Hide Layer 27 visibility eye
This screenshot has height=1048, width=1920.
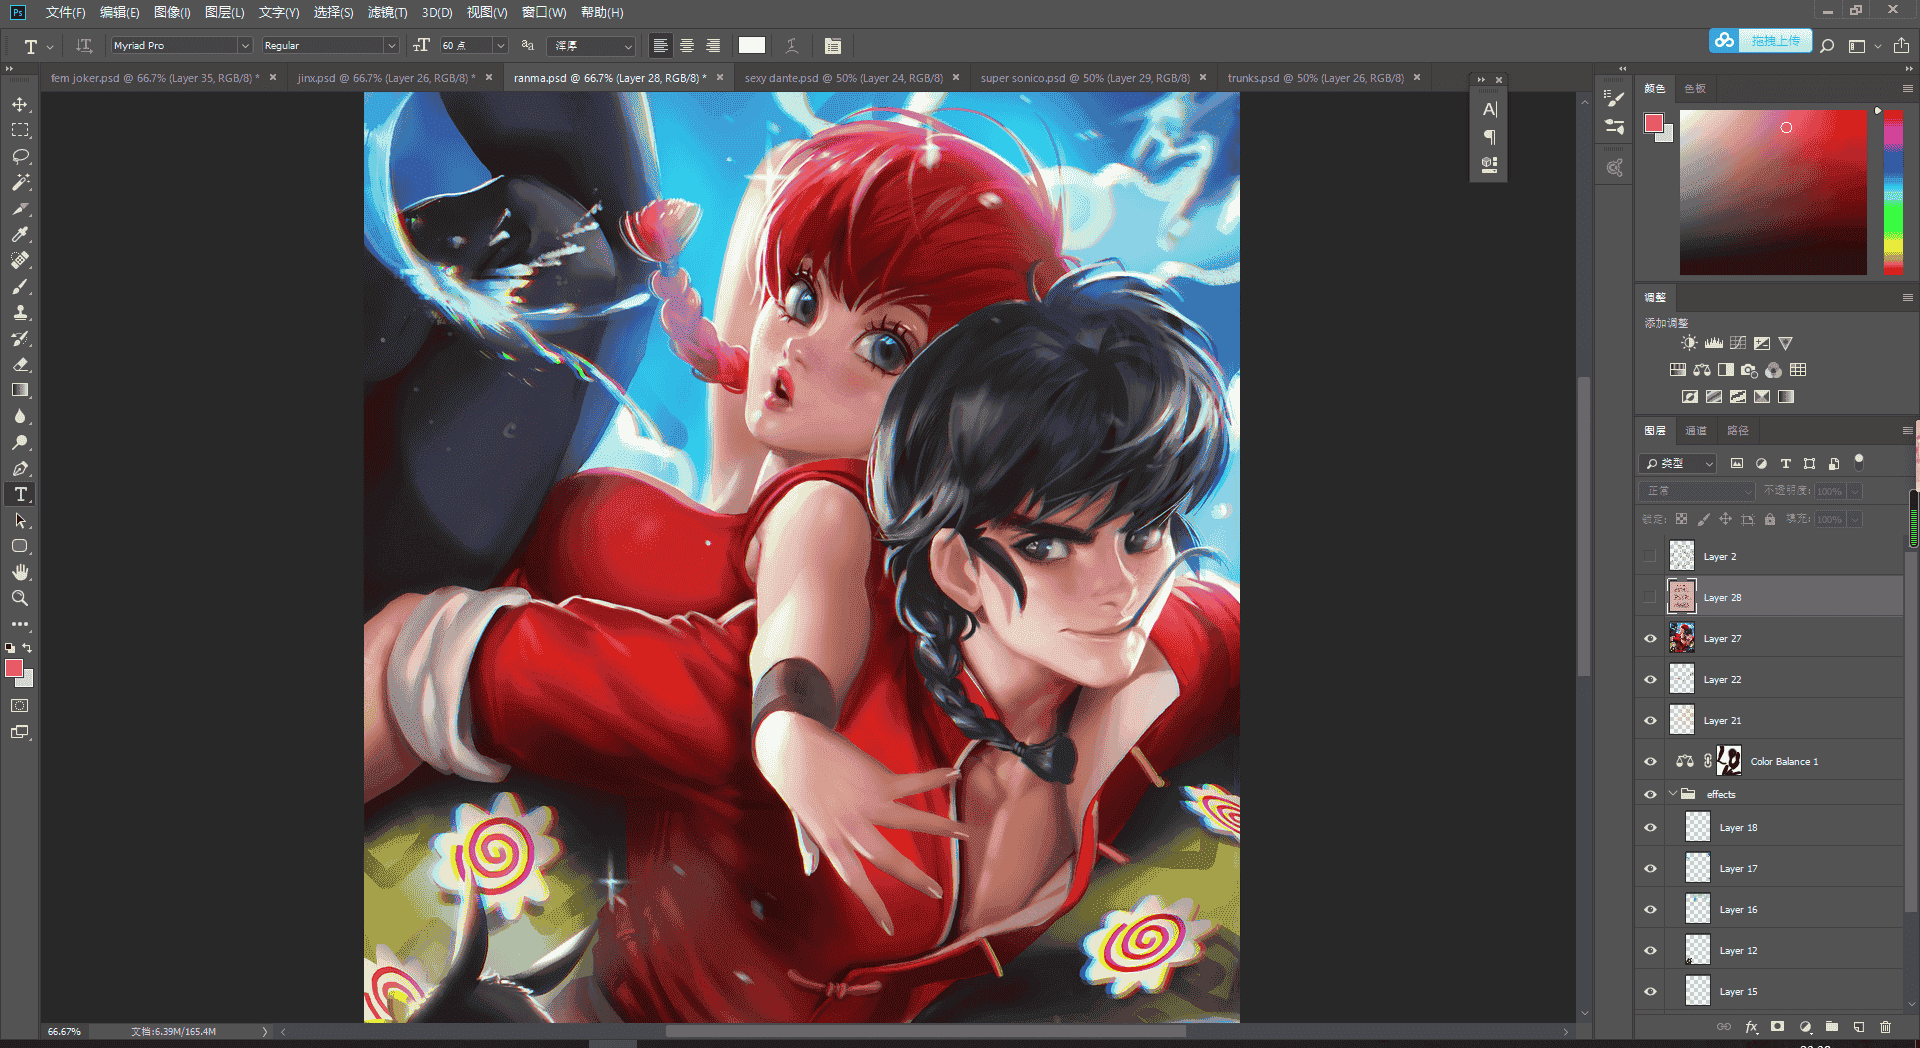[1650, 639]
